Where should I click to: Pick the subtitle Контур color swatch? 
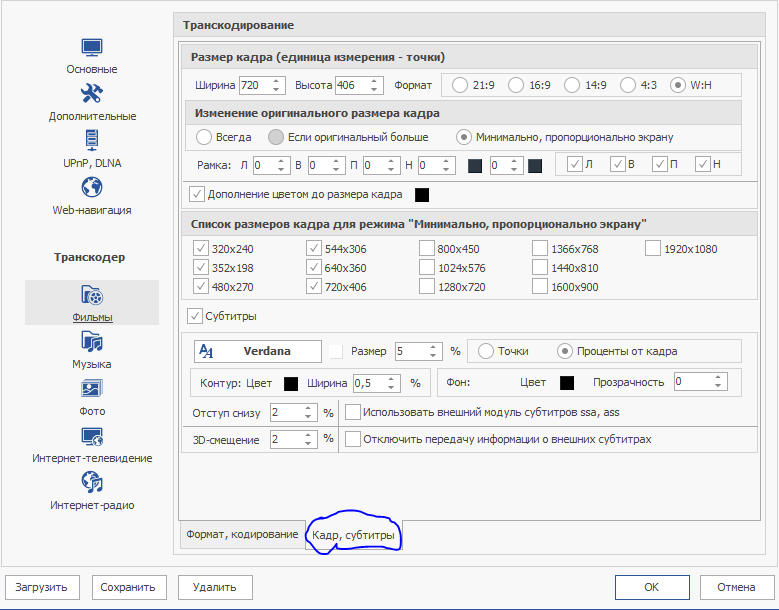(291, 383)
